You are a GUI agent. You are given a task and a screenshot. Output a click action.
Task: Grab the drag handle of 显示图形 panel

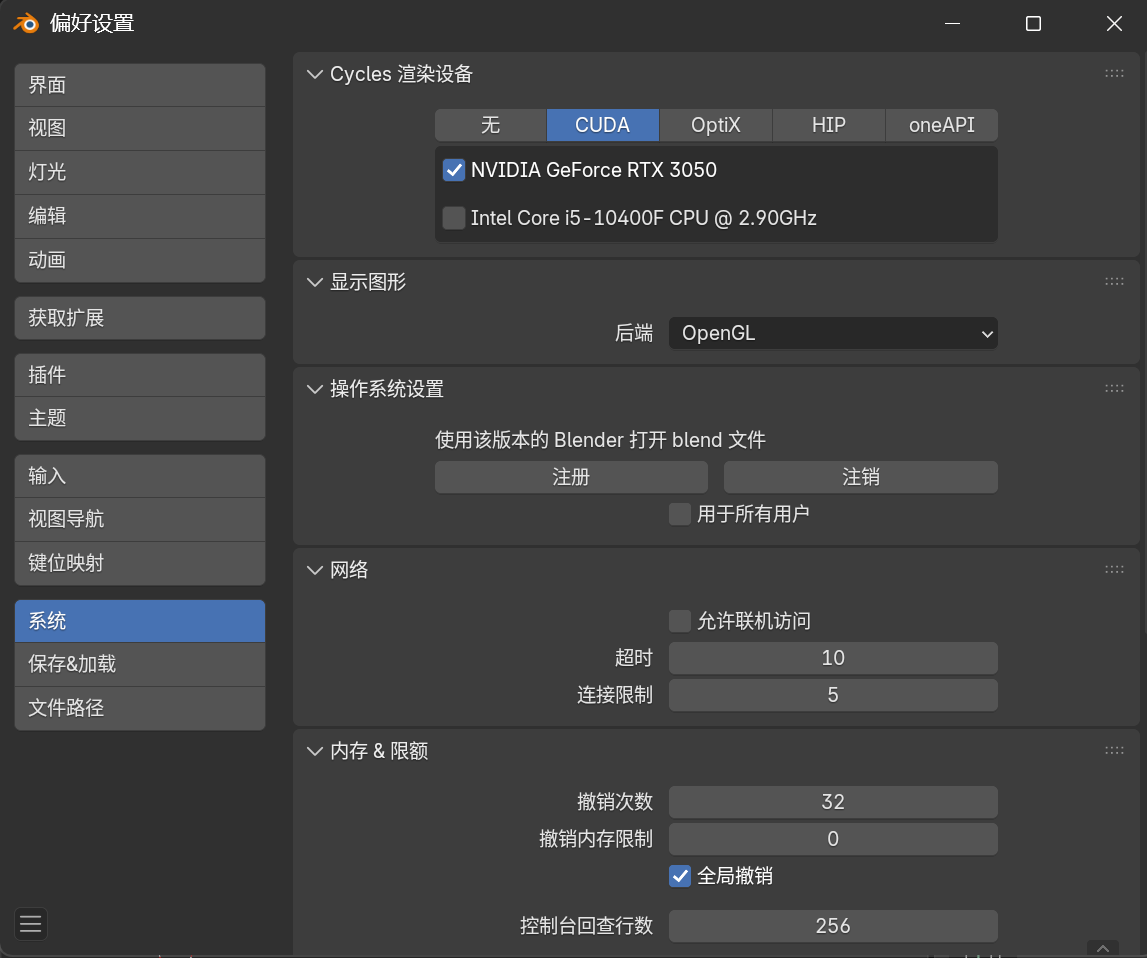click(x=1114, y=281)
